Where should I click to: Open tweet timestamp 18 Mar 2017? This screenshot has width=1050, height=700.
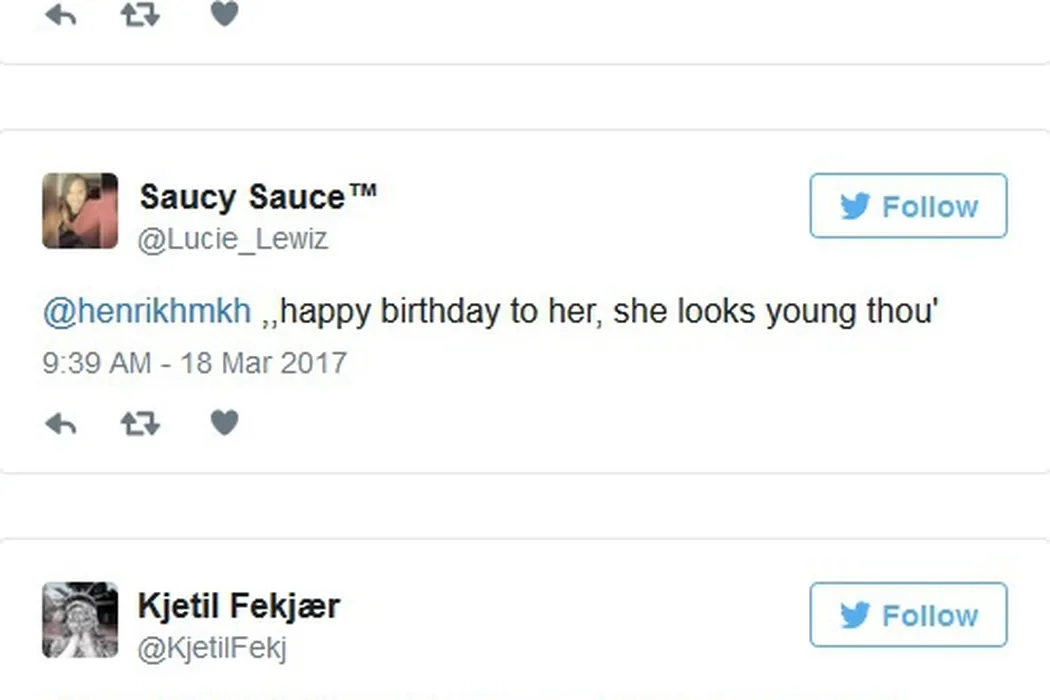pyautogui.click(x=195, y=362)
